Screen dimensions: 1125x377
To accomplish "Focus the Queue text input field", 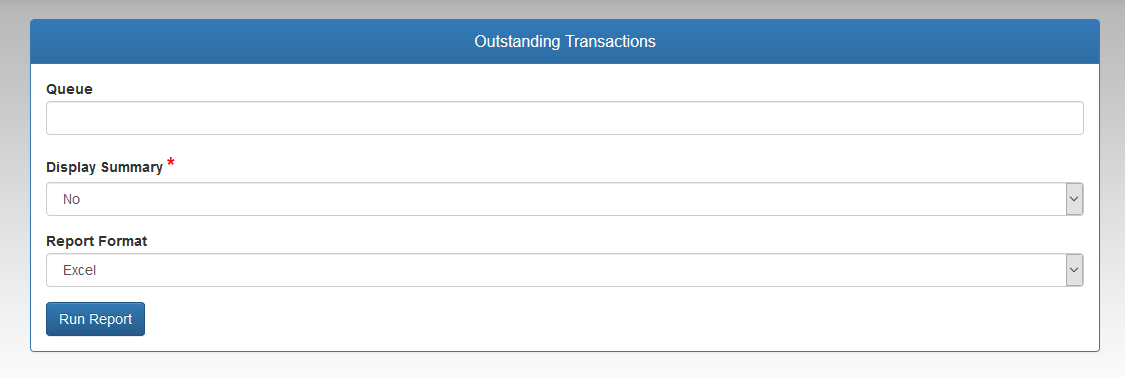I will (x=565, y=118).
